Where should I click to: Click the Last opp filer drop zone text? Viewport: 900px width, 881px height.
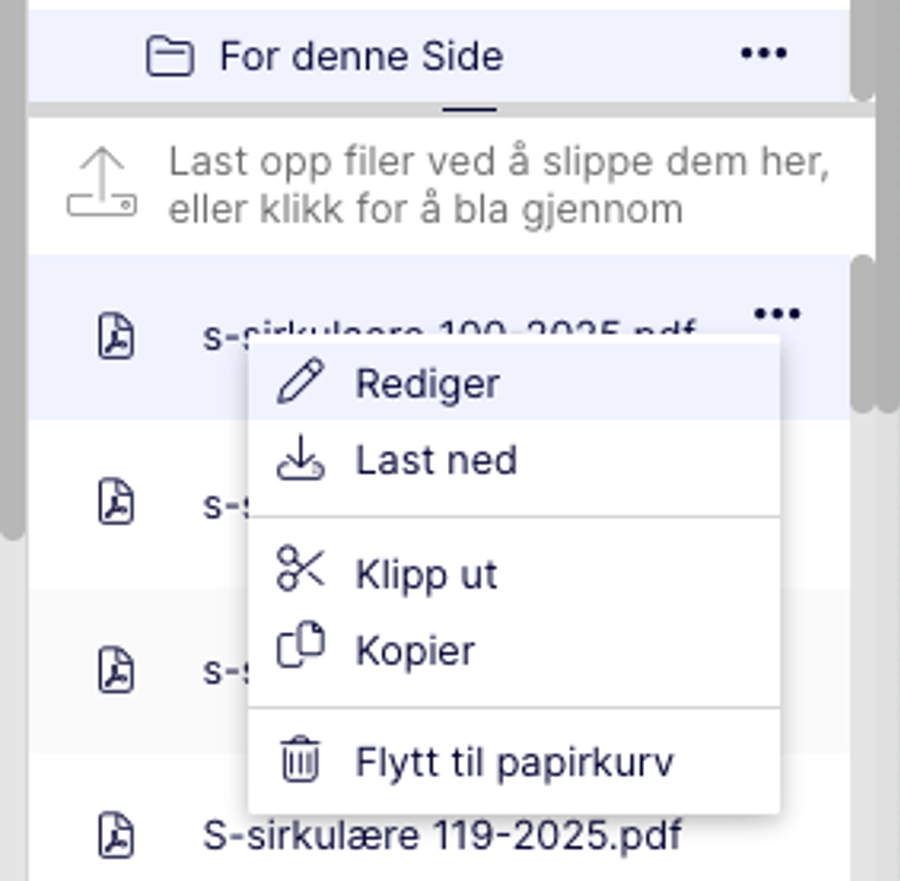(498, 185)
